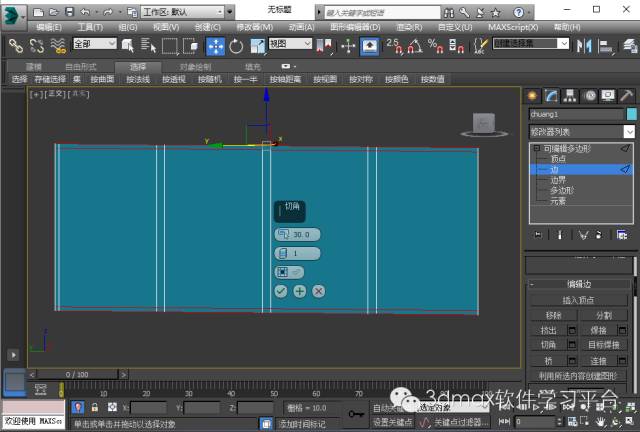Open the 渲染(R) menu

[x=409, y=27]
